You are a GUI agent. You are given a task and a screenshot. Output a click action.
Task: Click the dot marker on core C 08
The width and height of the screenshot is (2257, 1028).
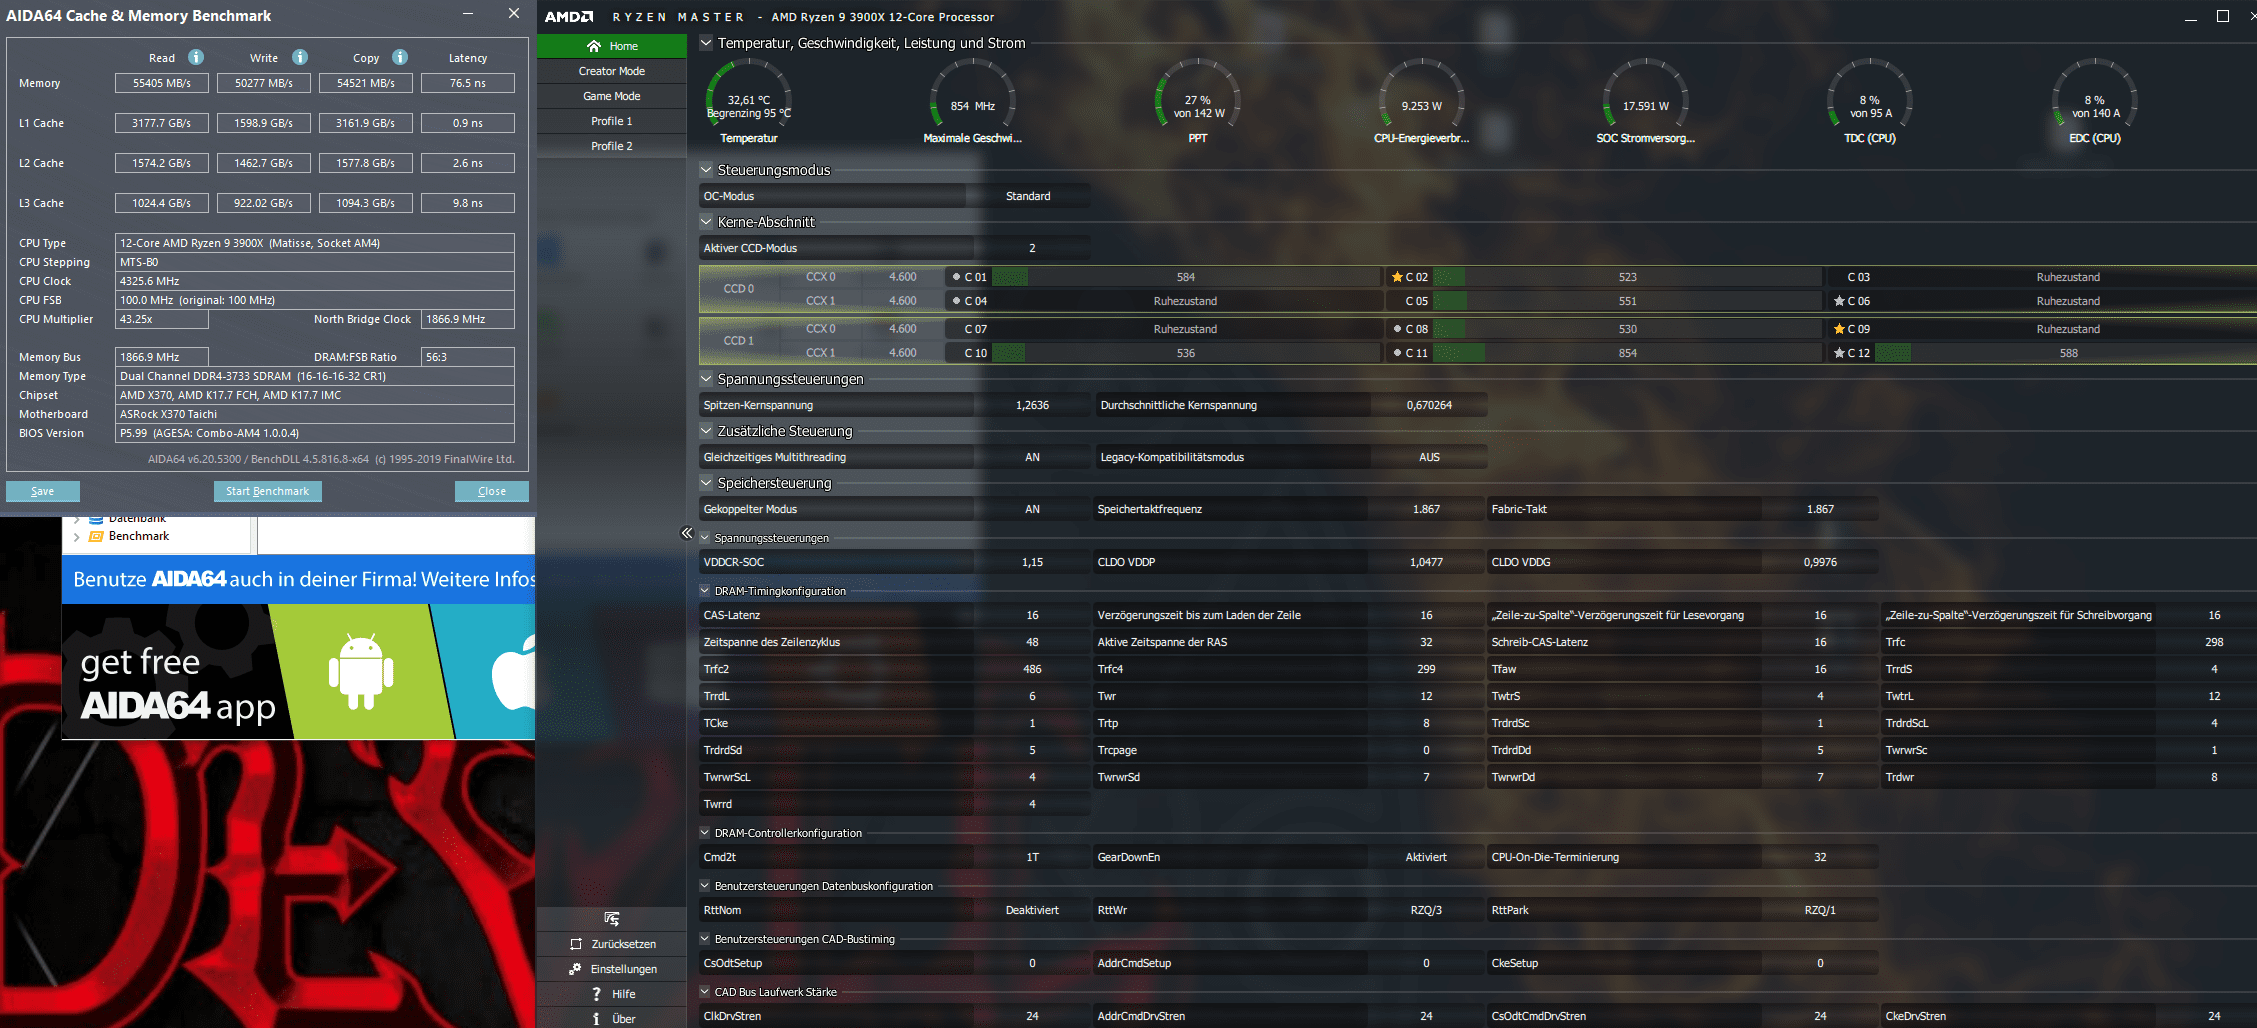pyautogui.click(x=1397, y=329)
